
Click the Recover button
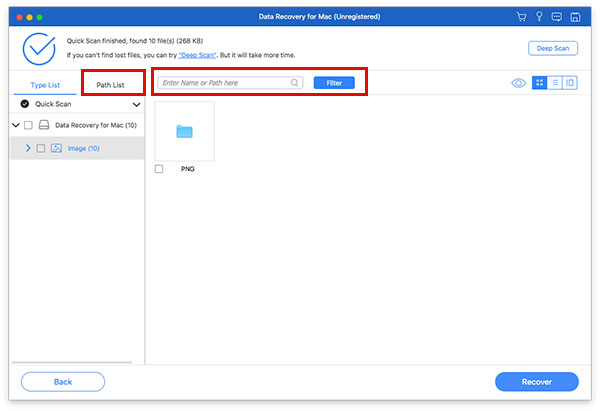(537, 382)
